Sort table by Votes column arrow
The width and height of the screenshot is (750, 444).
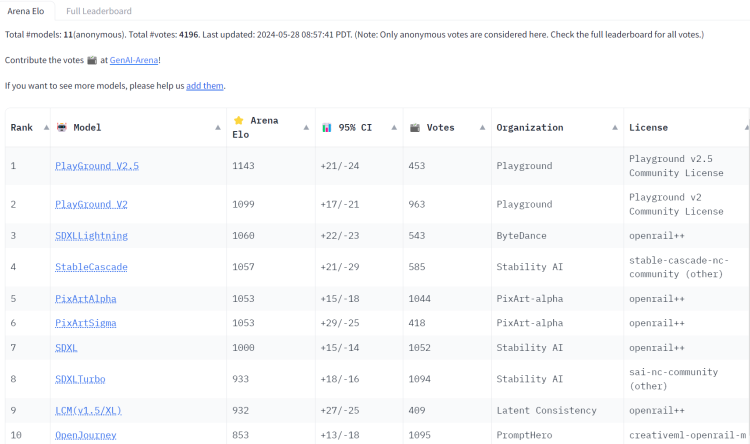pyautogui.click(x=482, y=128)
